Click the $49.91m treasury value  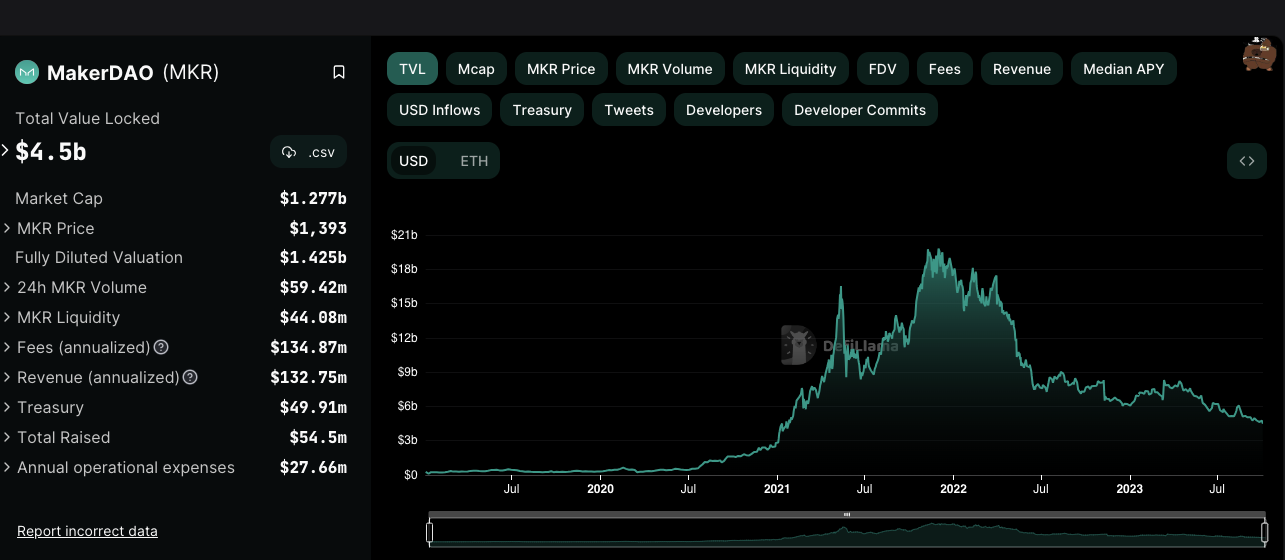(x=313, y=407)
